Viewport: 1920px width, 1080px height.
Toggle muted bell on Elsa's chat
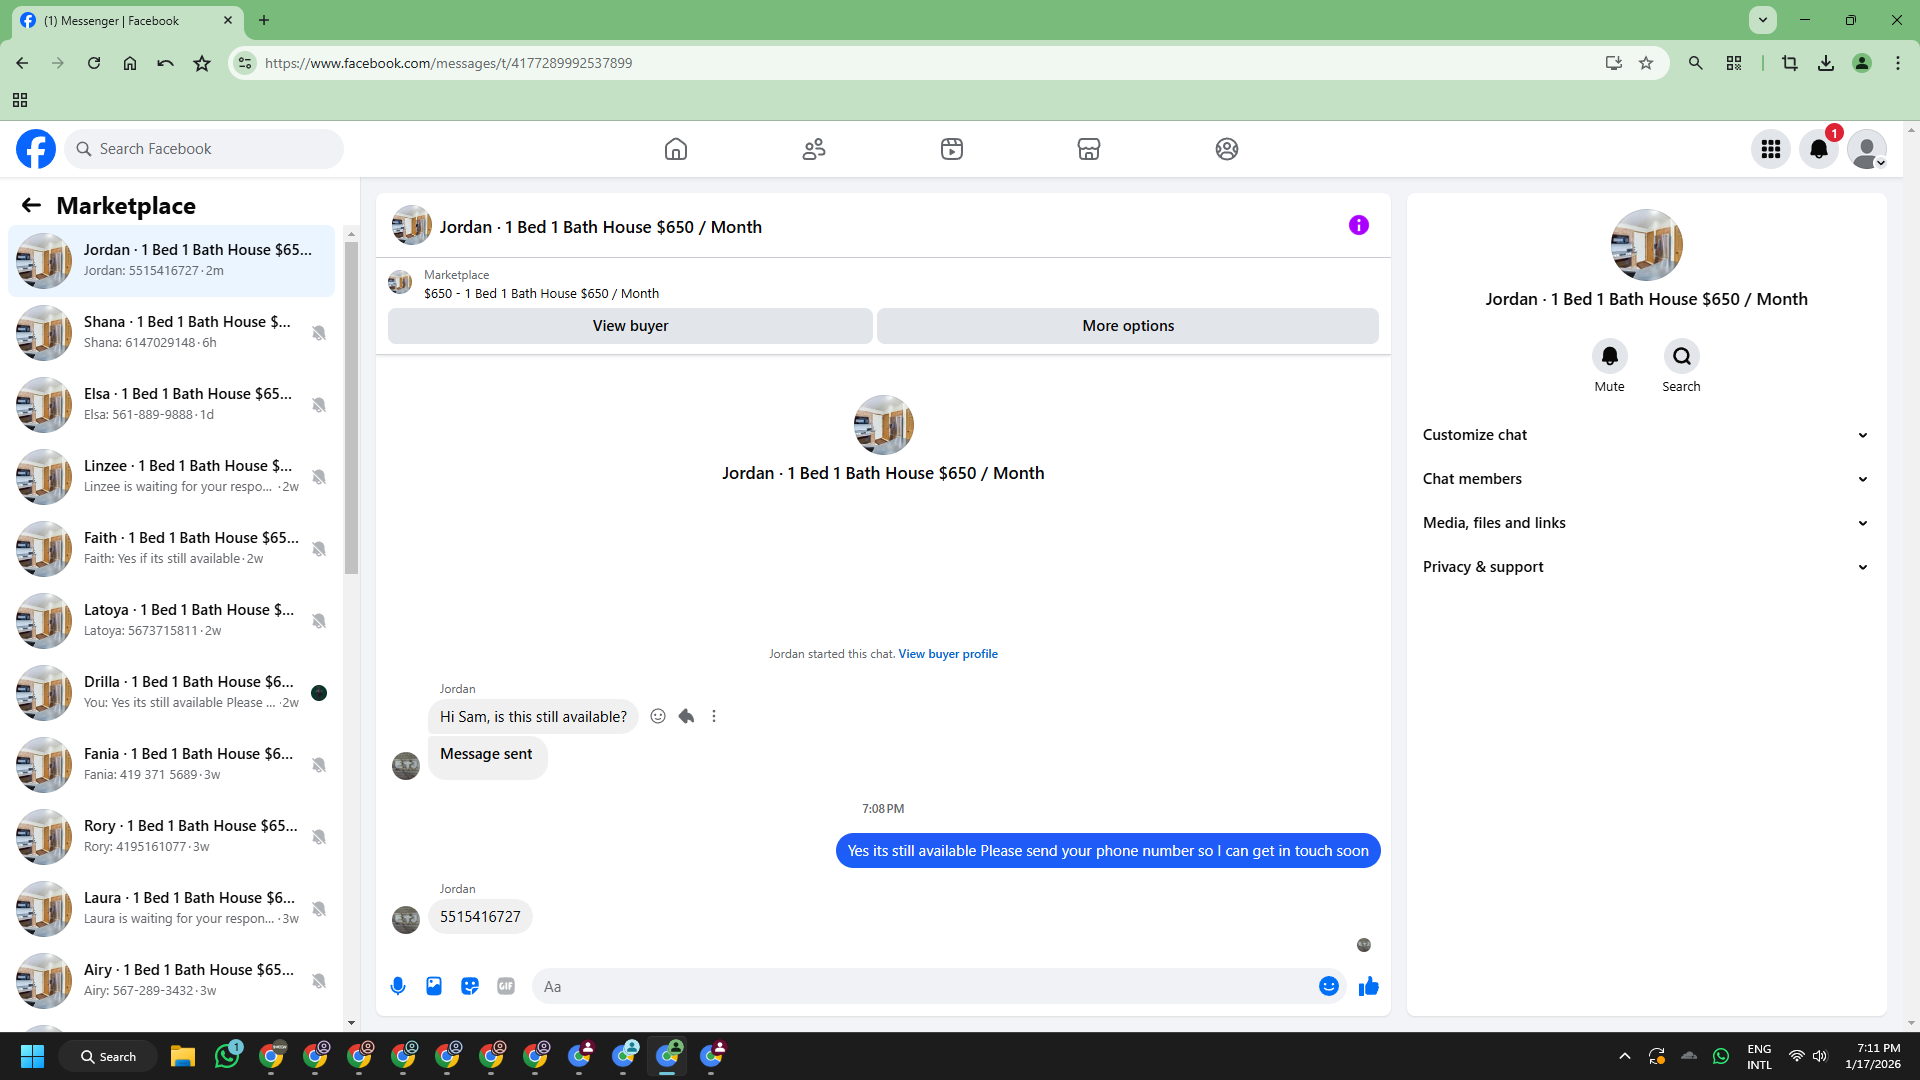319,405
